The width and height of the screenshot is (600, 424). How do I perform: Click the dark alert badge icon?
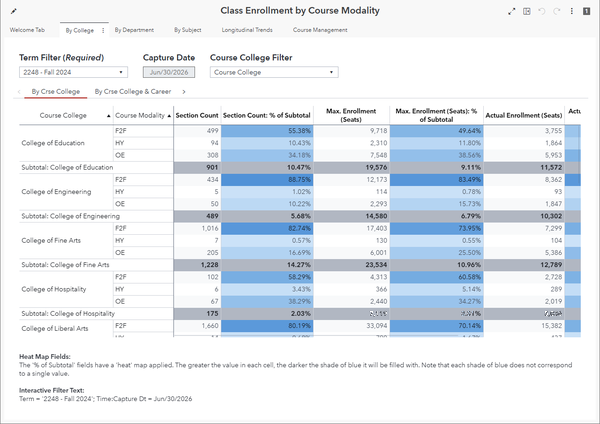coord(586,11)
